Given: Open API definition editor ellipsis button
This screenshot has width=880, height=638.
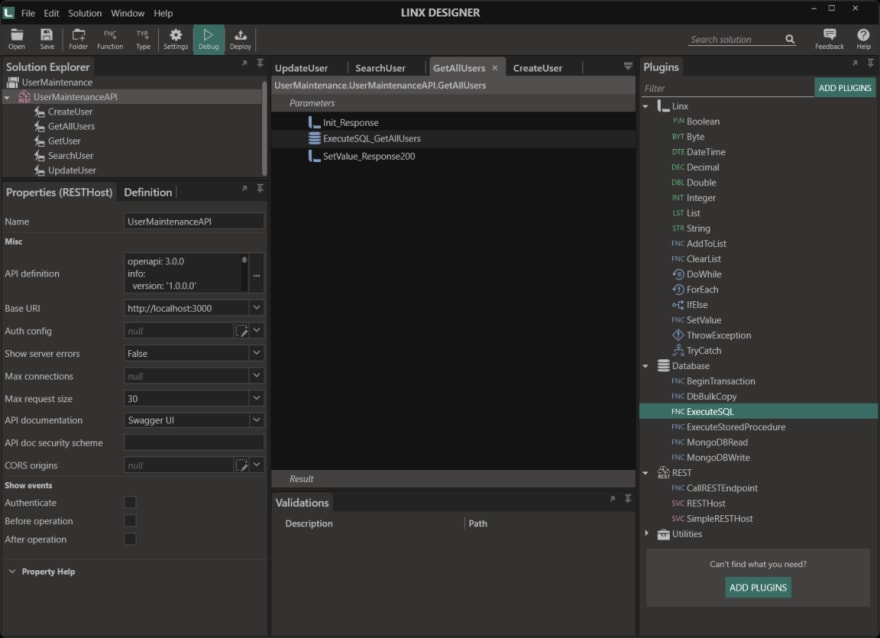Looking at the screenshot, I should (256, 276).
